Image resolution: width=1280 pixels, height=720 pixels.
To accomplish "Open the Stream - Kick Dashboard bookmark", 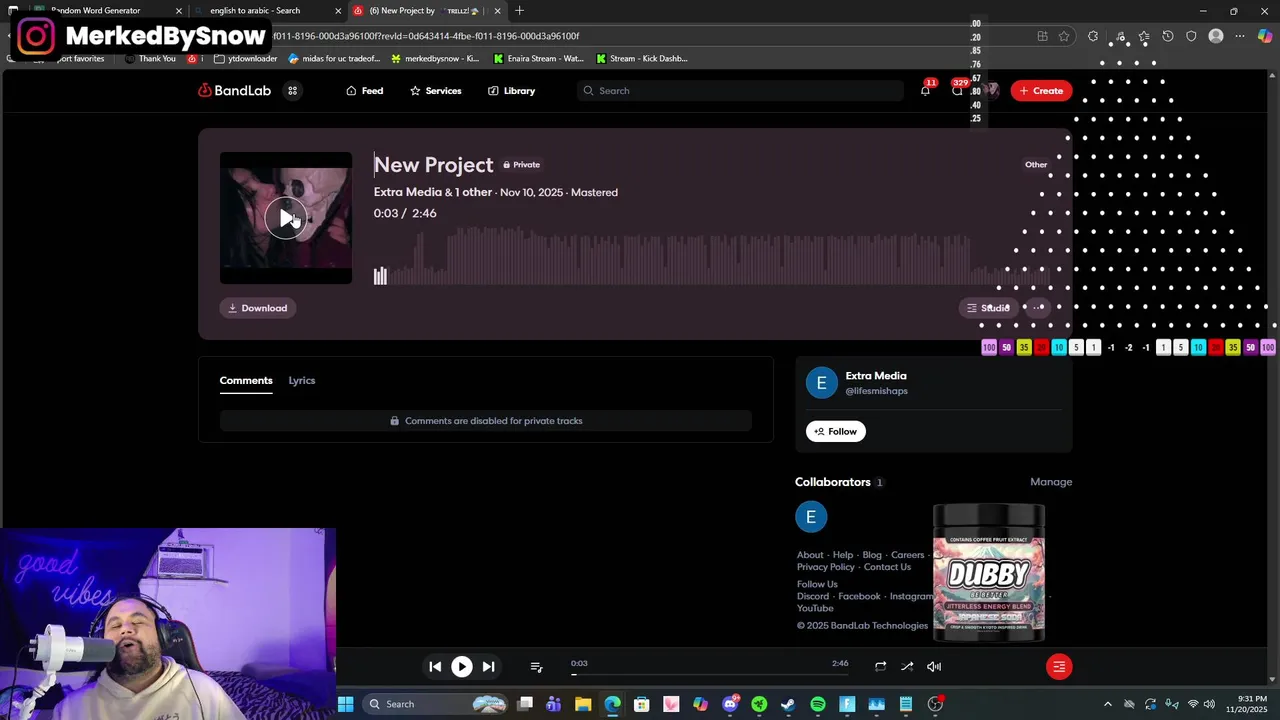I will point(641,58).
